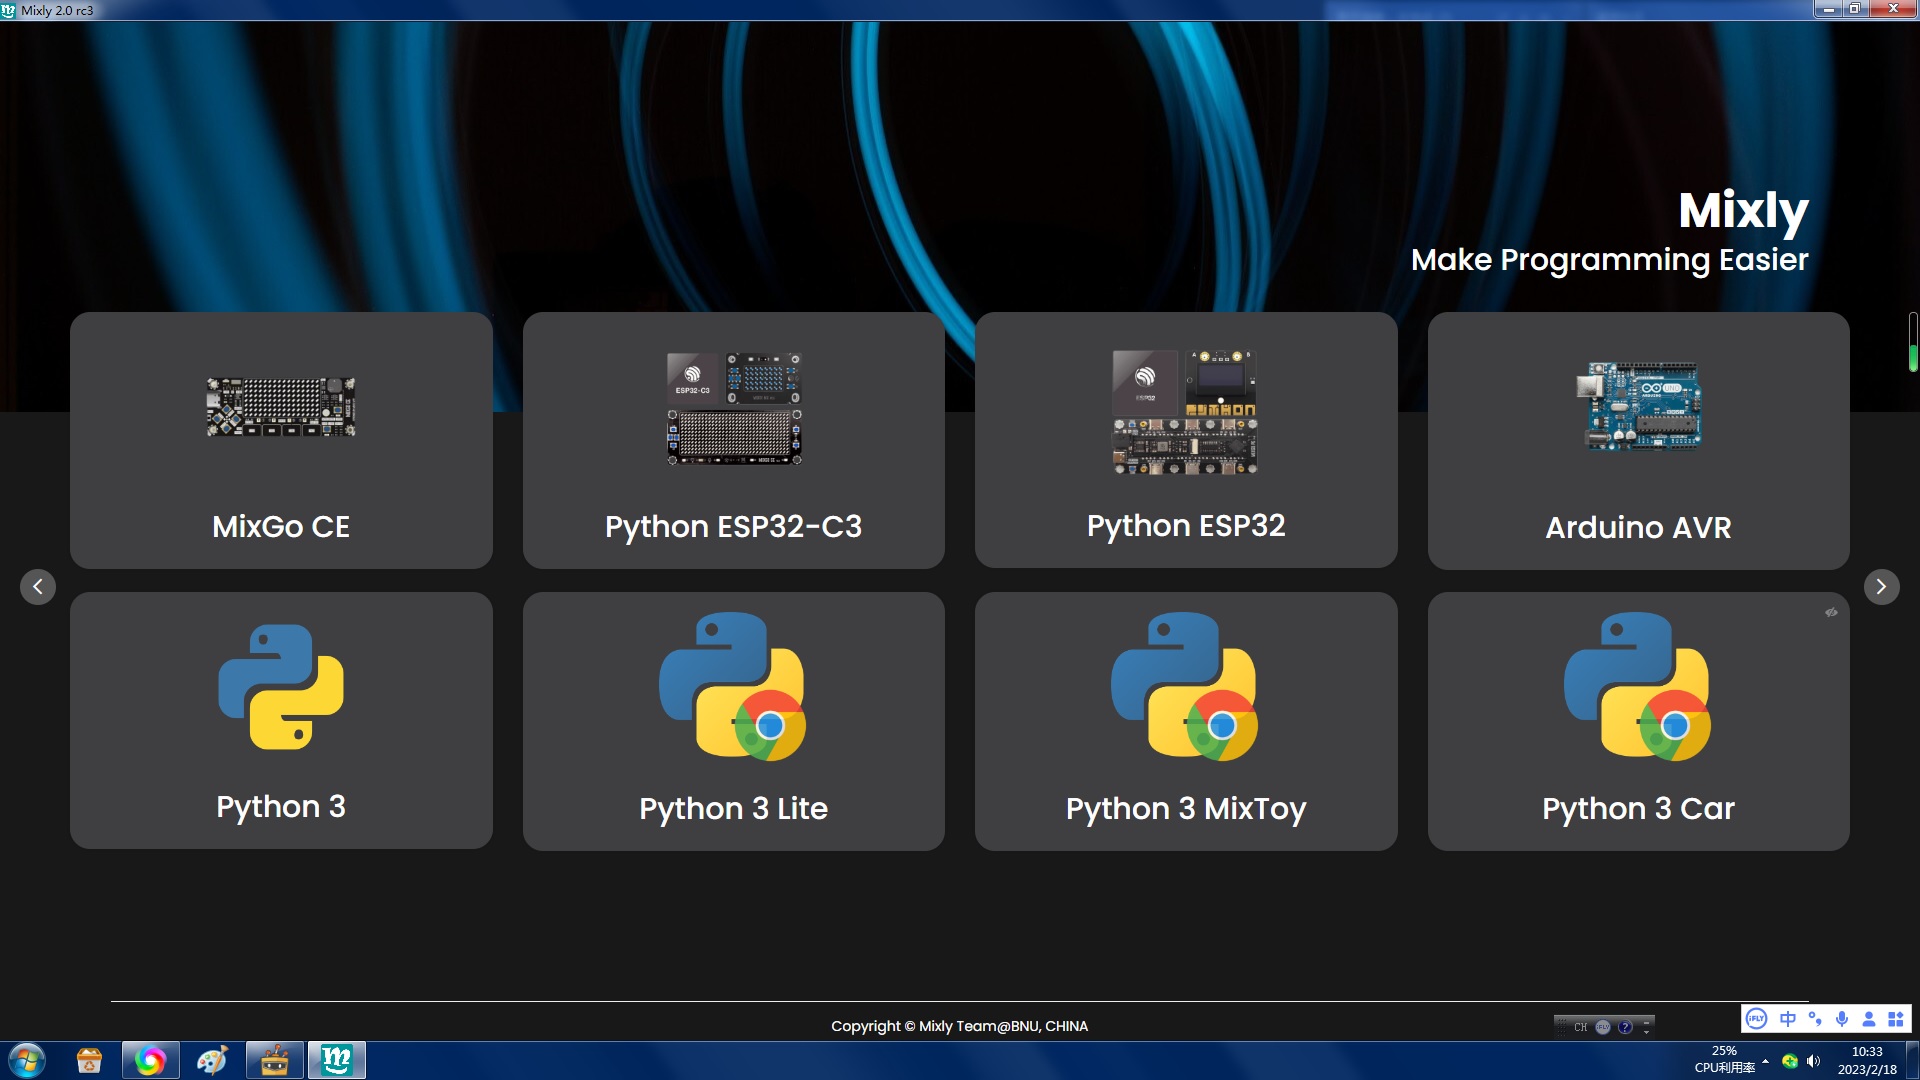
Task: Open the iFLY user account icon
Action: (x=1868, y=1019)
